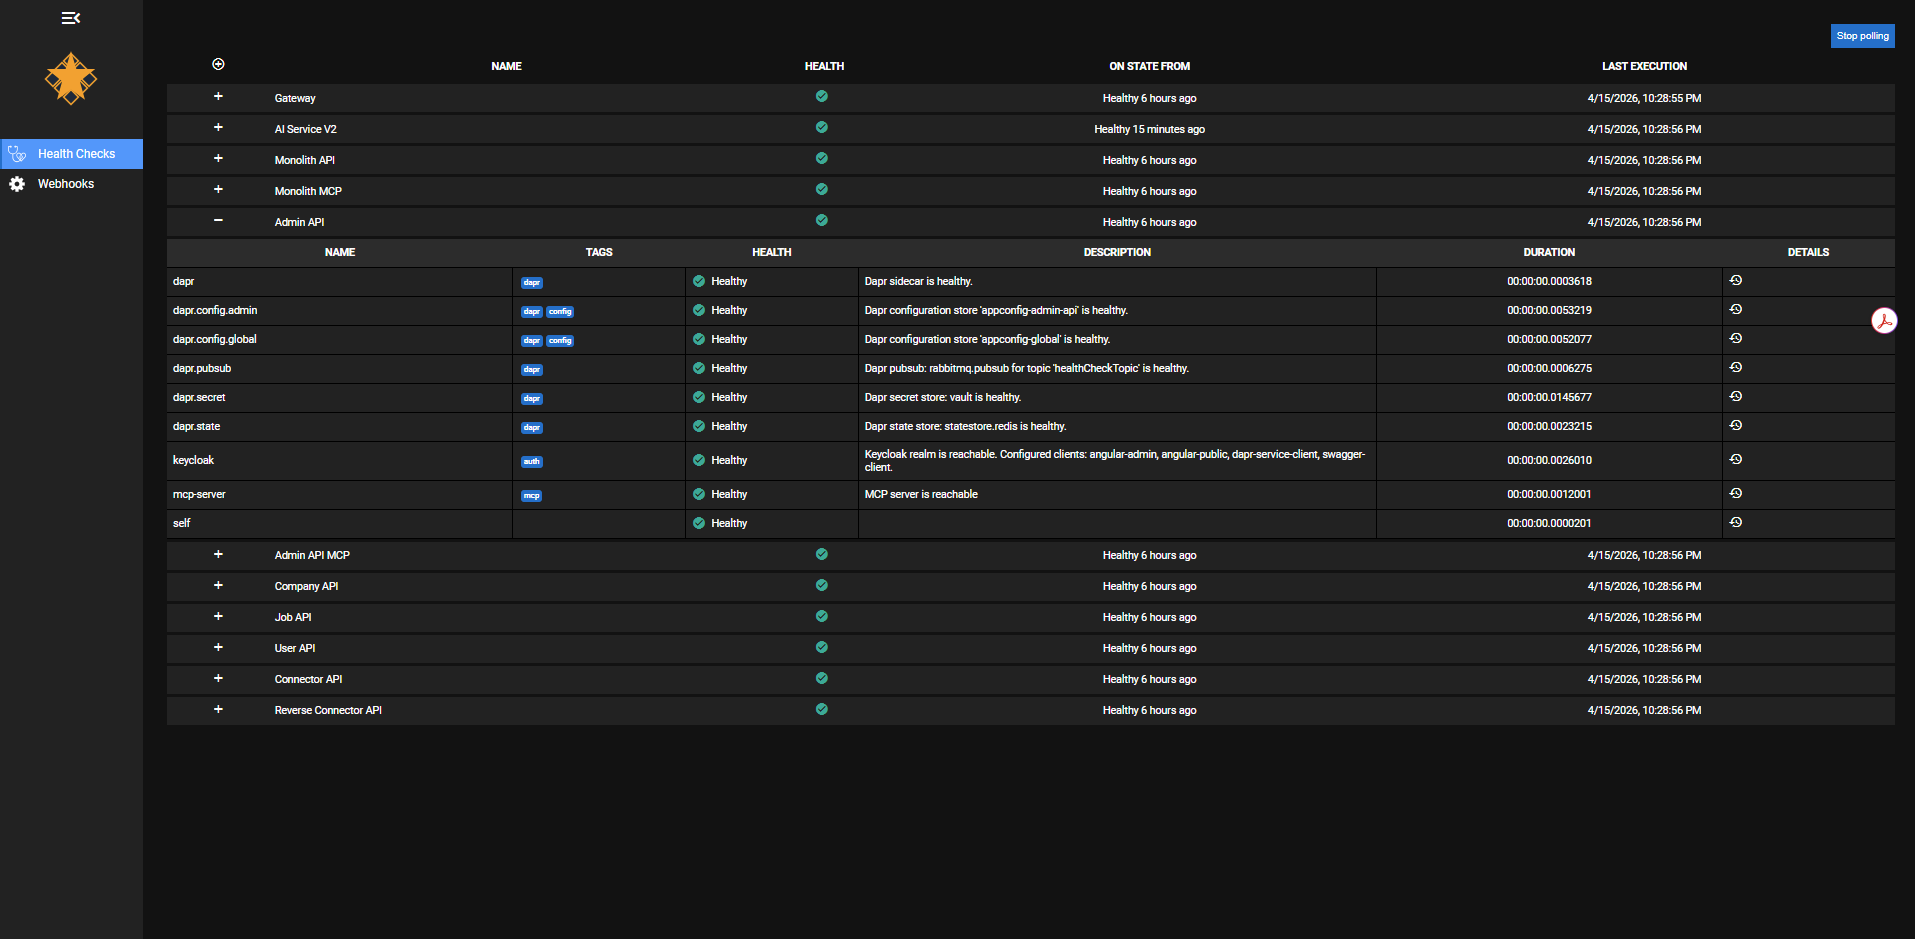The height and width of the screenshot is (939, 1915).
Task: Show history details for mcp-server check
Action: tap(1736, 494)
